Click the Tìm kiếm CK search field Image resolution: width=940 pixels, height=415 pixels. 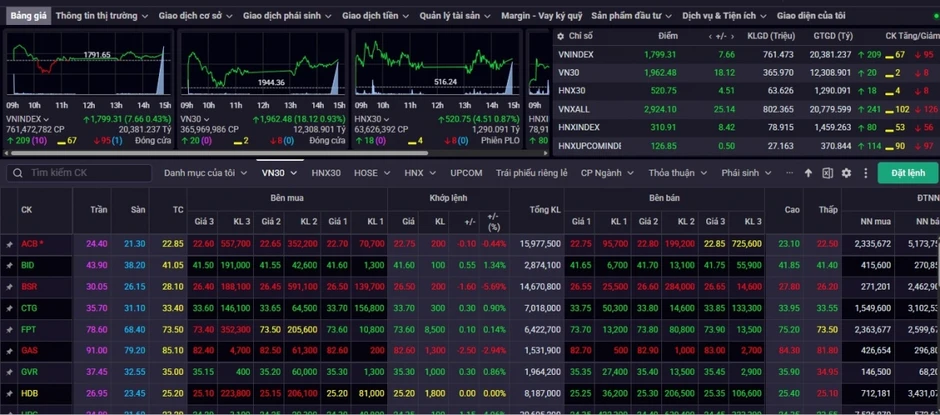click(79, 173)
